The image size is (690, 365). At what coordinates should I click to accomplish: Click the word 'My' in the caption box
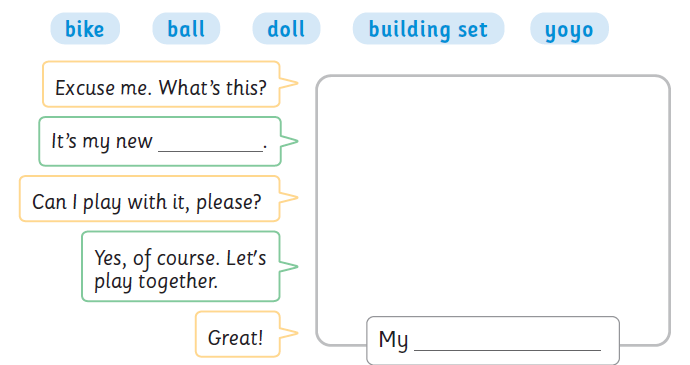(x=393, y=340)
